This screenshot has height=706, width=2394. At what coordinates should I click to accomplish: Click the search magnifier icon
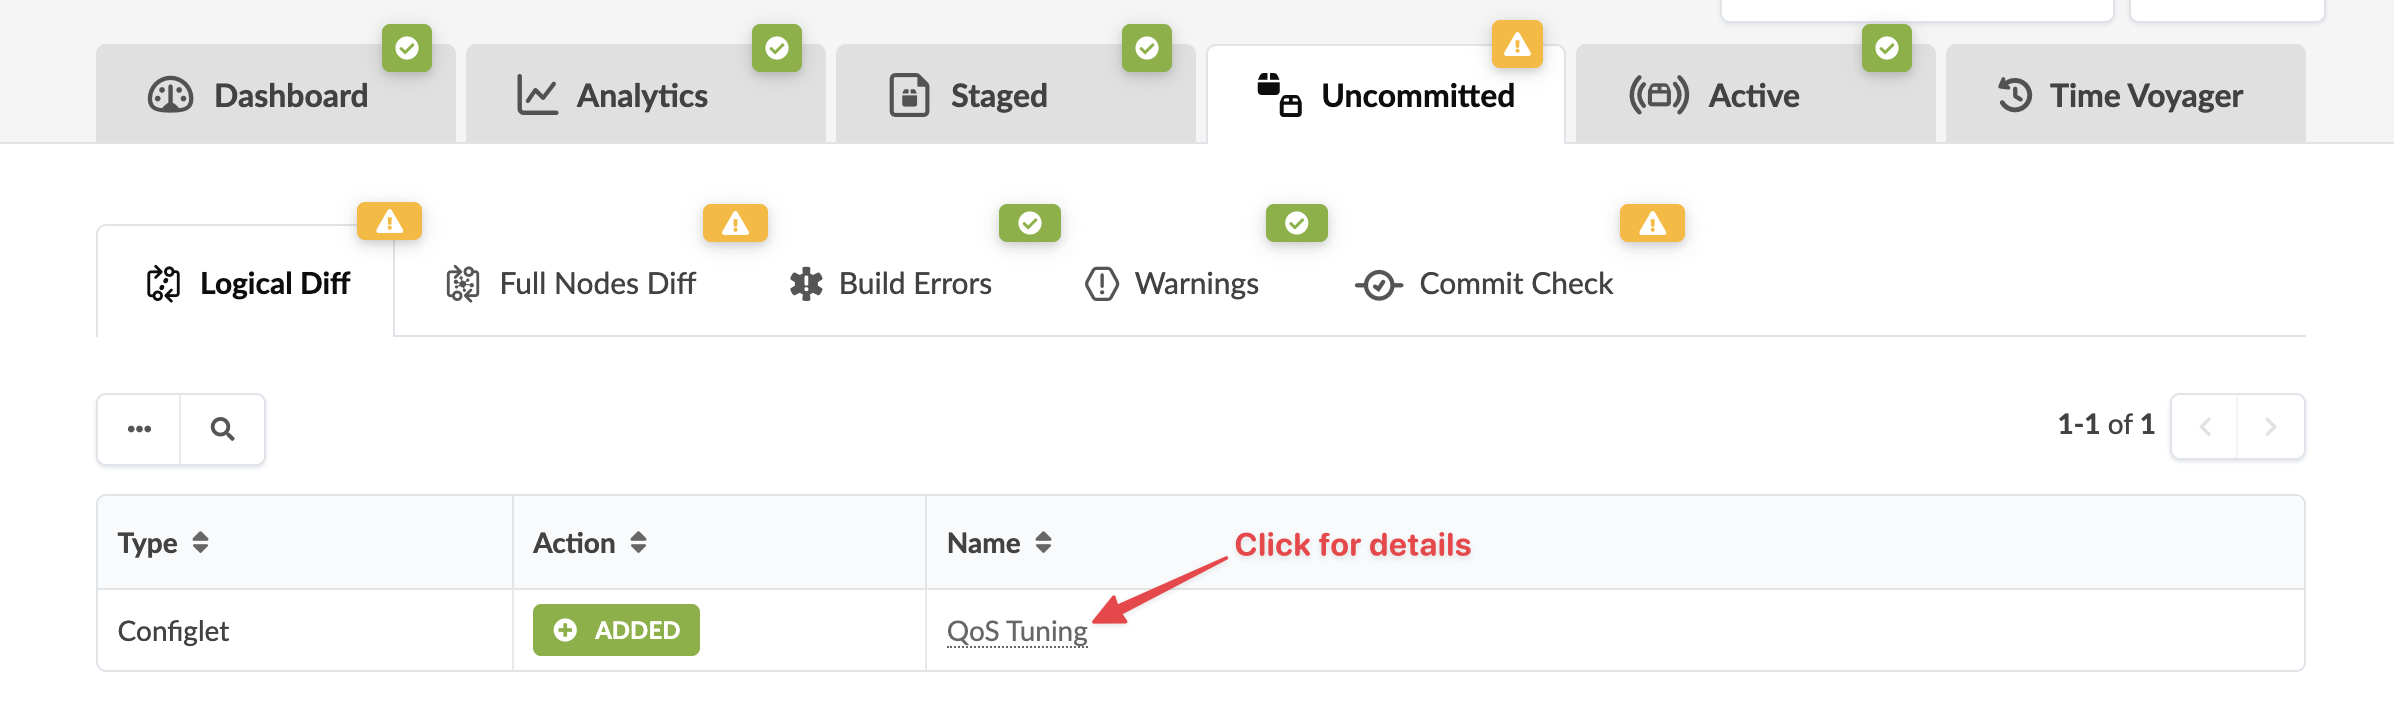click(x=222, y=429)
